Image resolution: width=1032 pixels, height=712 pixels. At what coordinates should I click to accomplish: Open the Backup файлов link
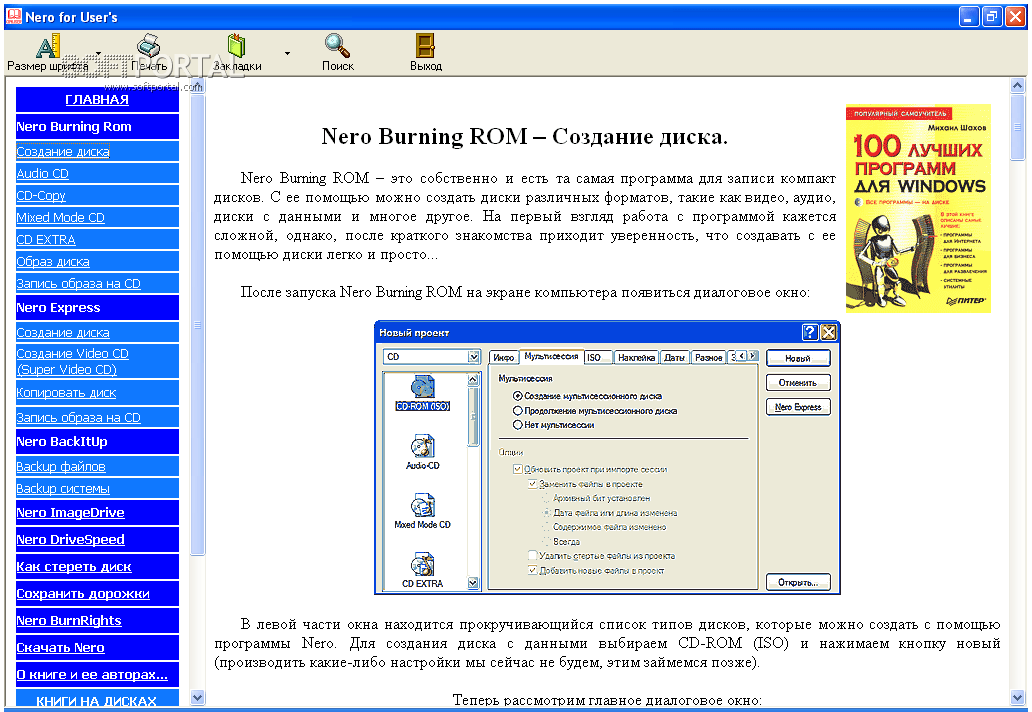61,467
